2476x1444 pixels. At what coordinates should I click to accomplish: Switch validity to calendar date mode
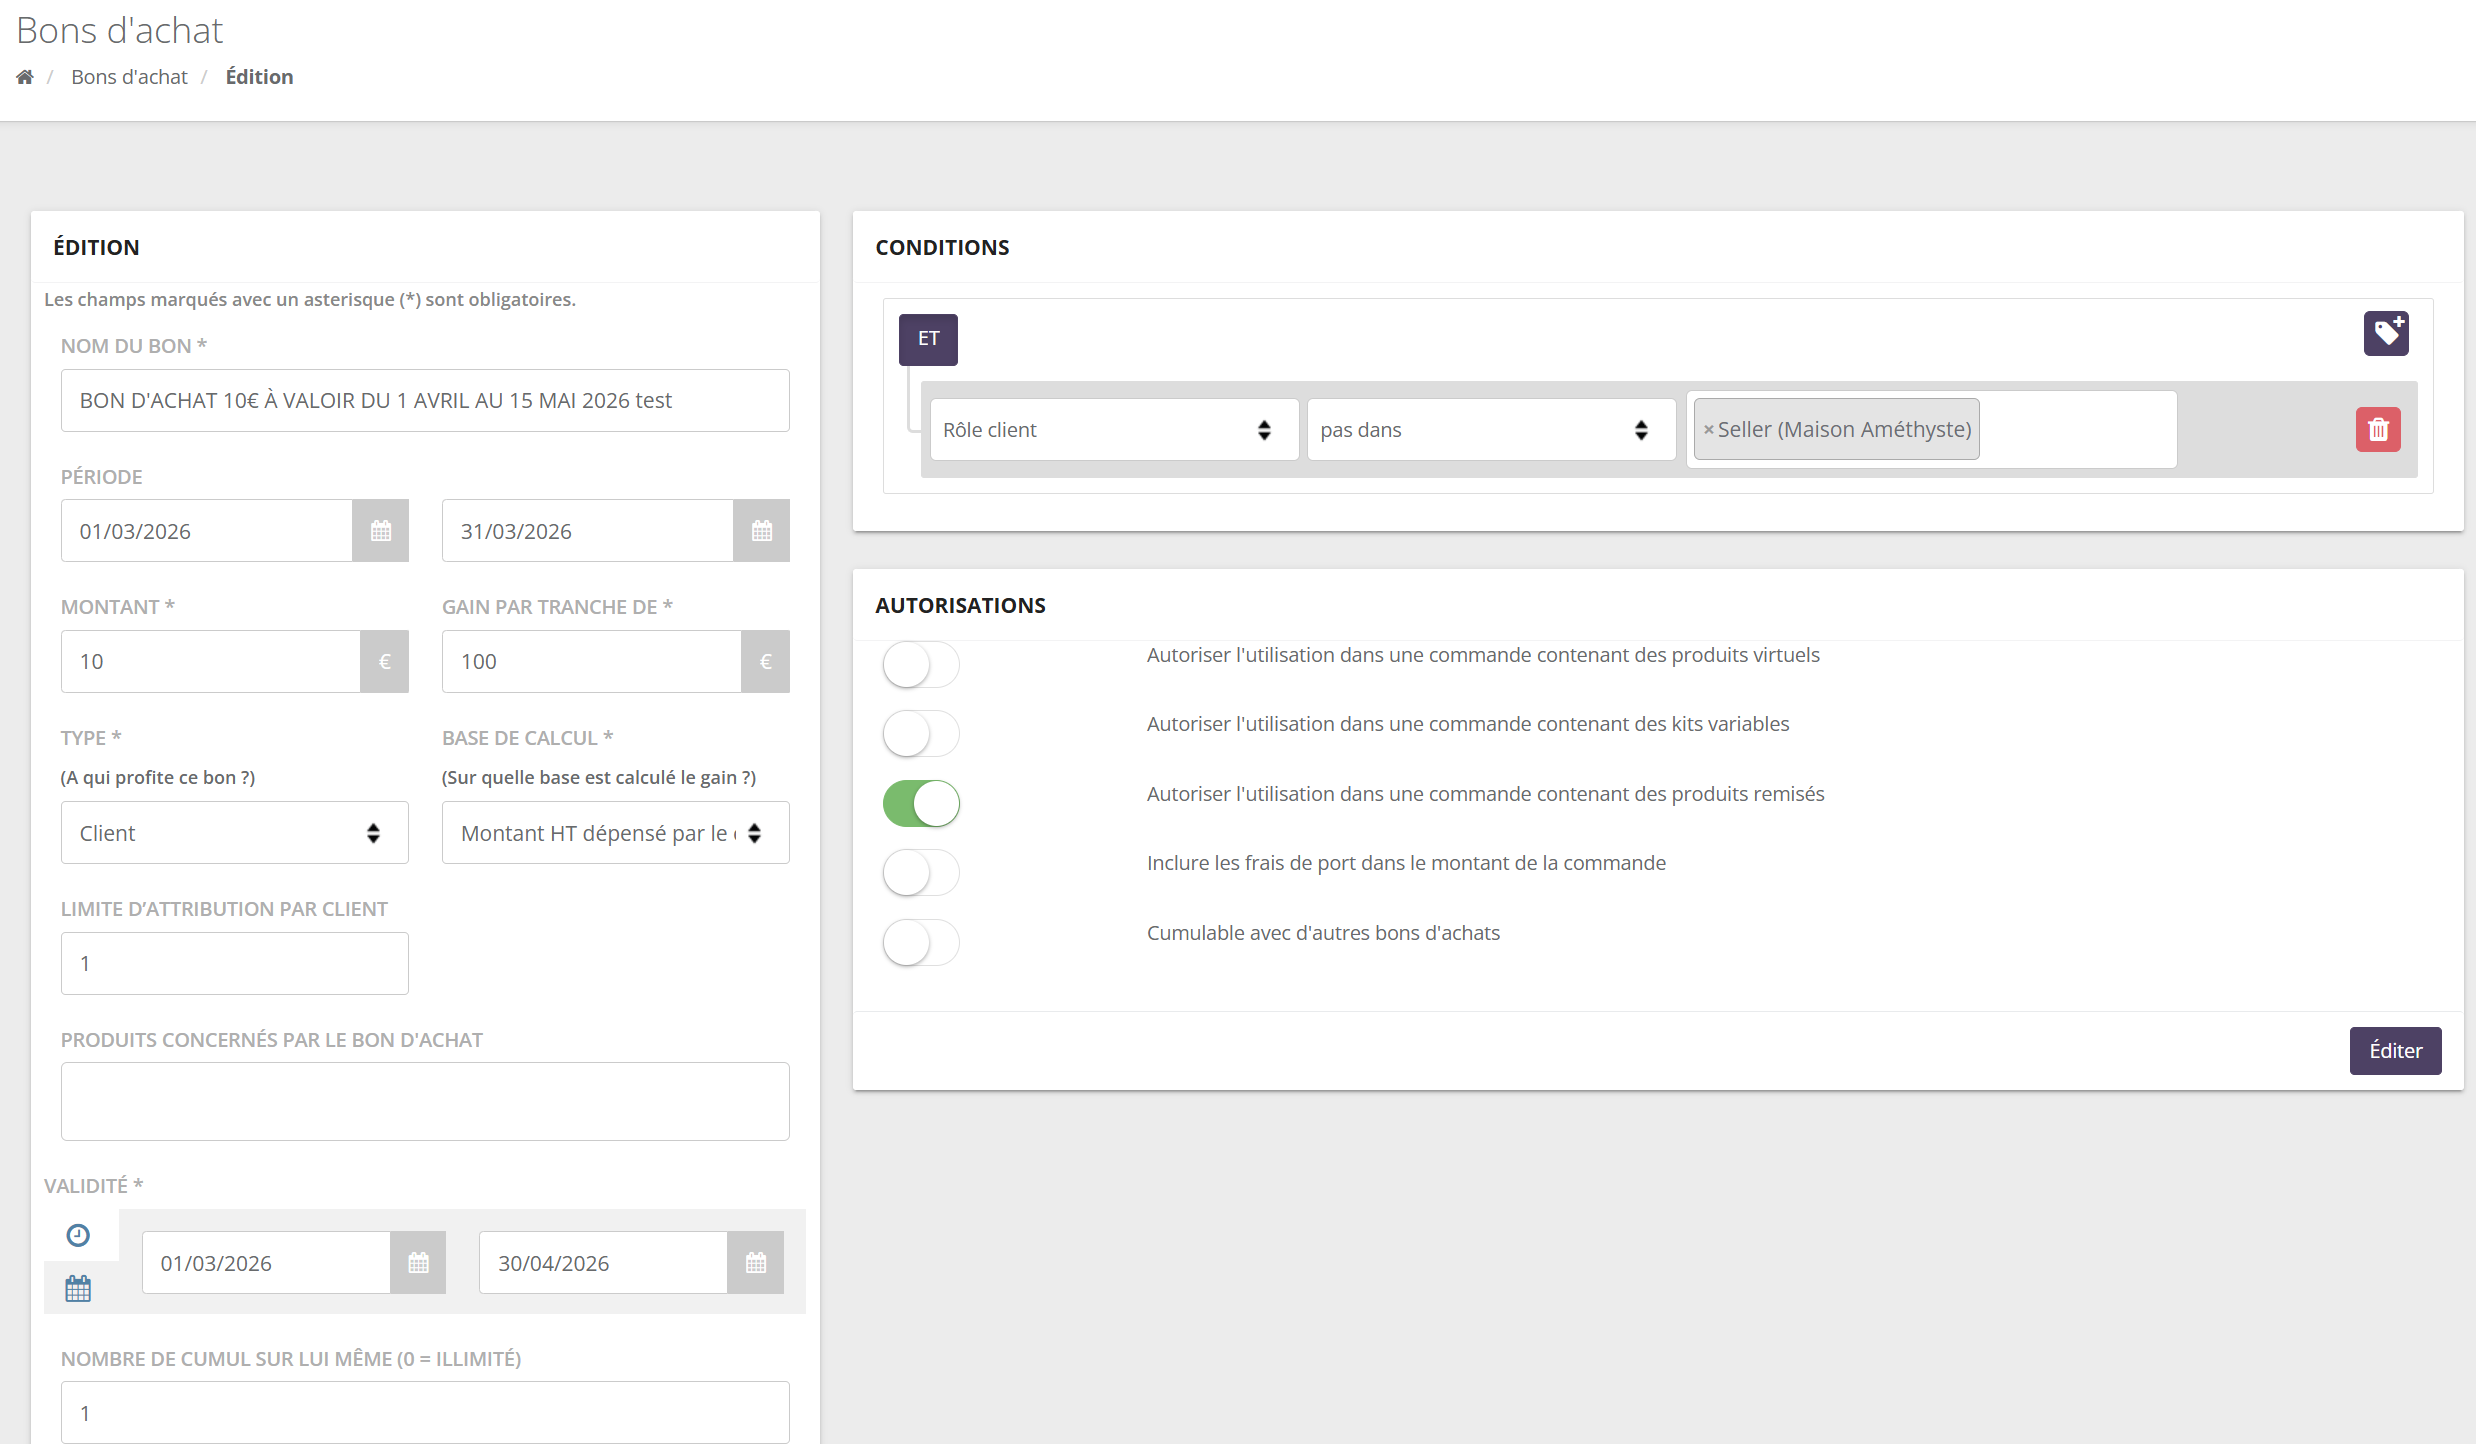tap(78, 1289)
